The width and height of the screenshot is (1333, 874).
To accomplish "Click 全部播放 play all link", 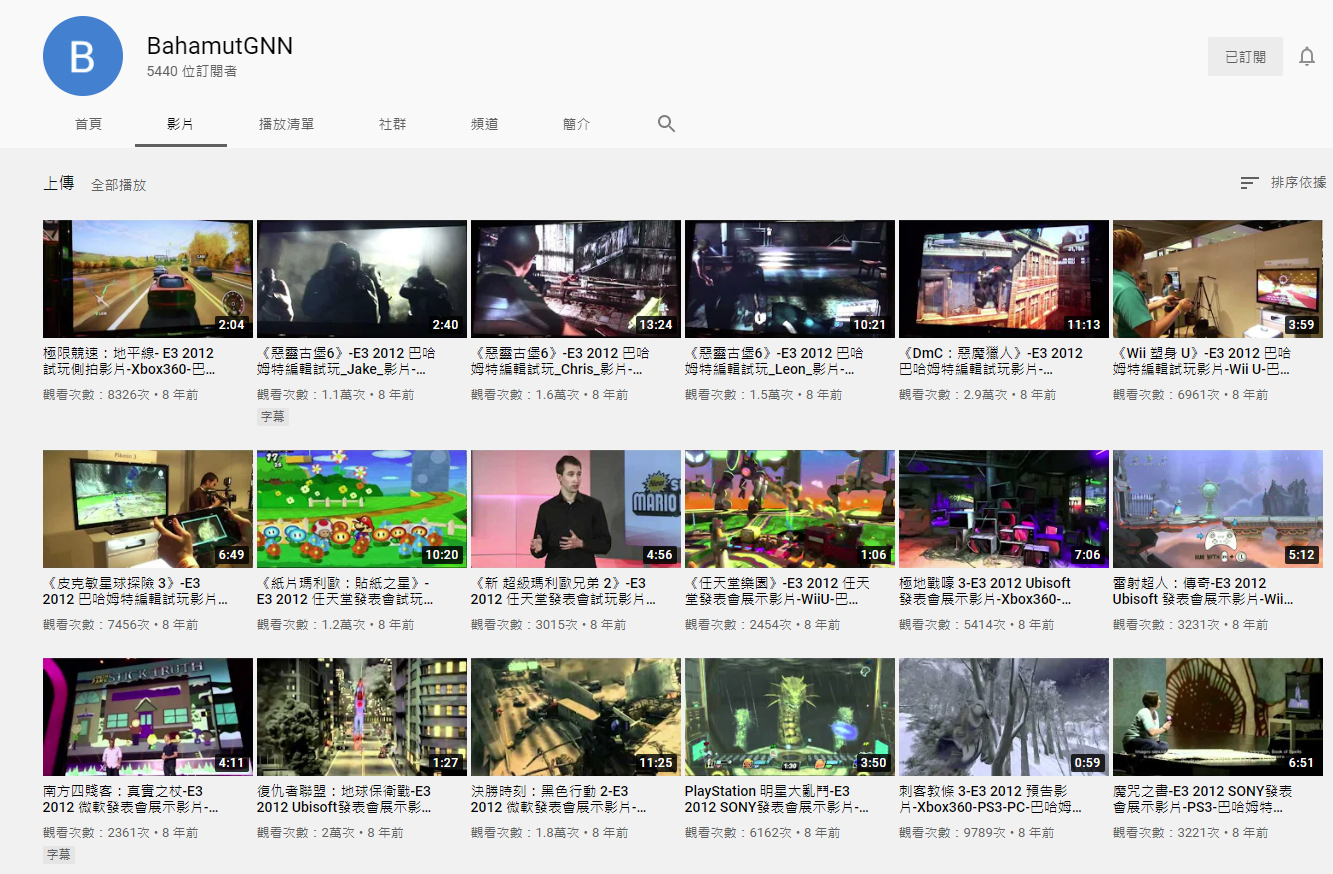I will point(119,185).
